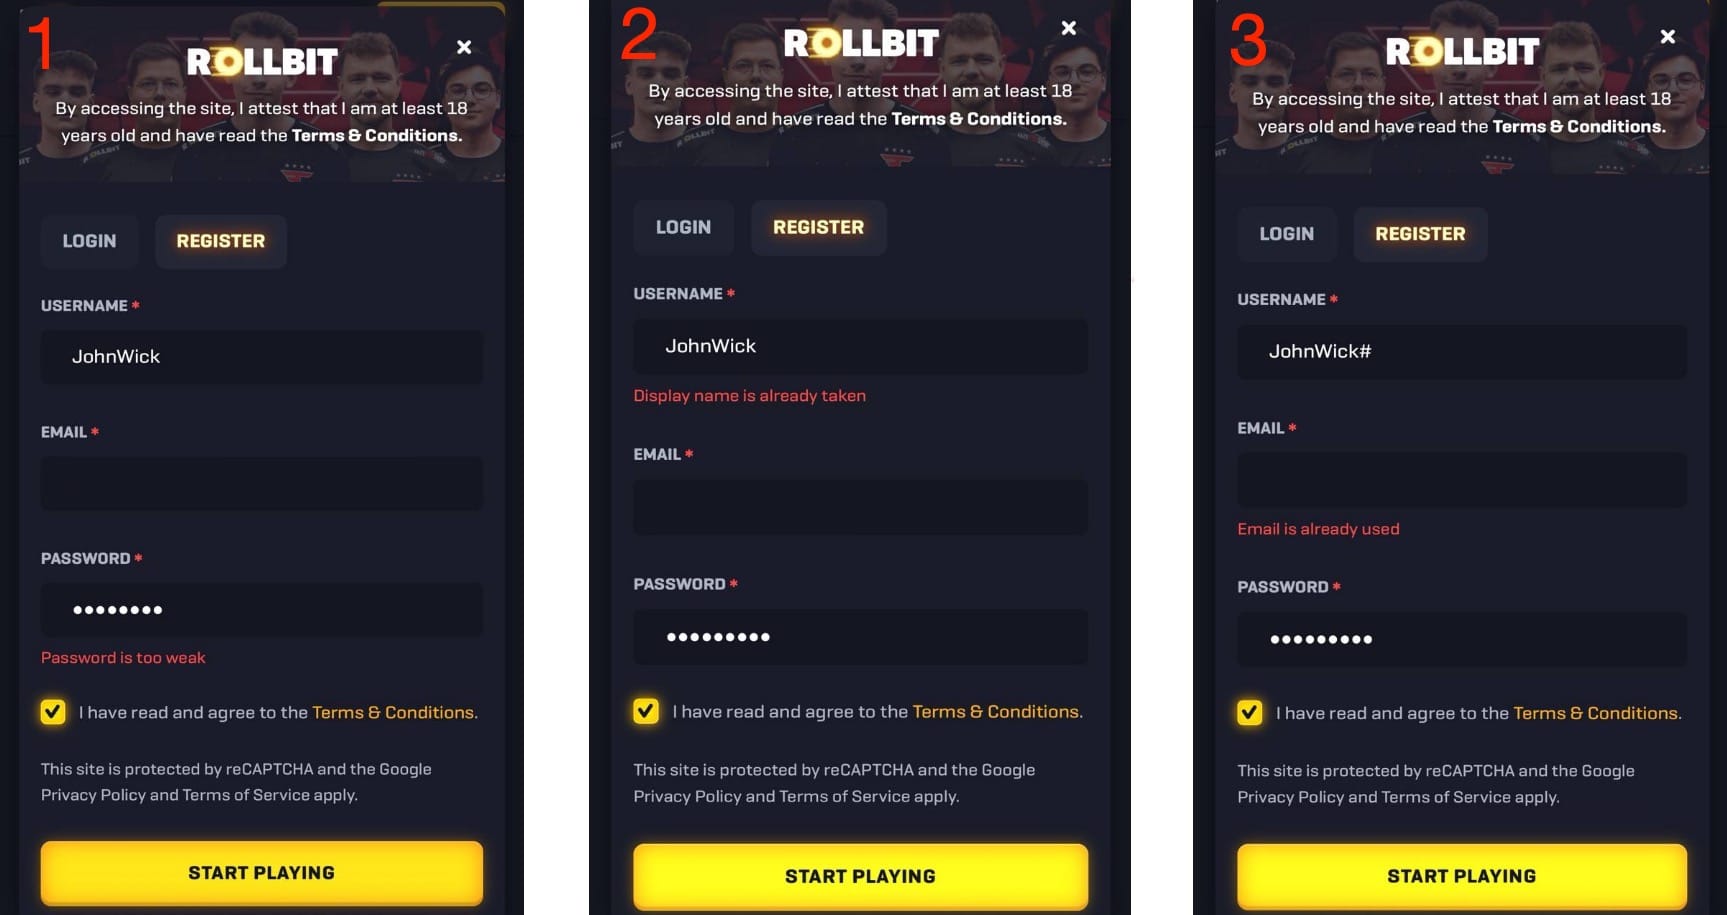
Task: Uncheck the agreement checkbox in panel 2
Action: click(x=646, y=711)
